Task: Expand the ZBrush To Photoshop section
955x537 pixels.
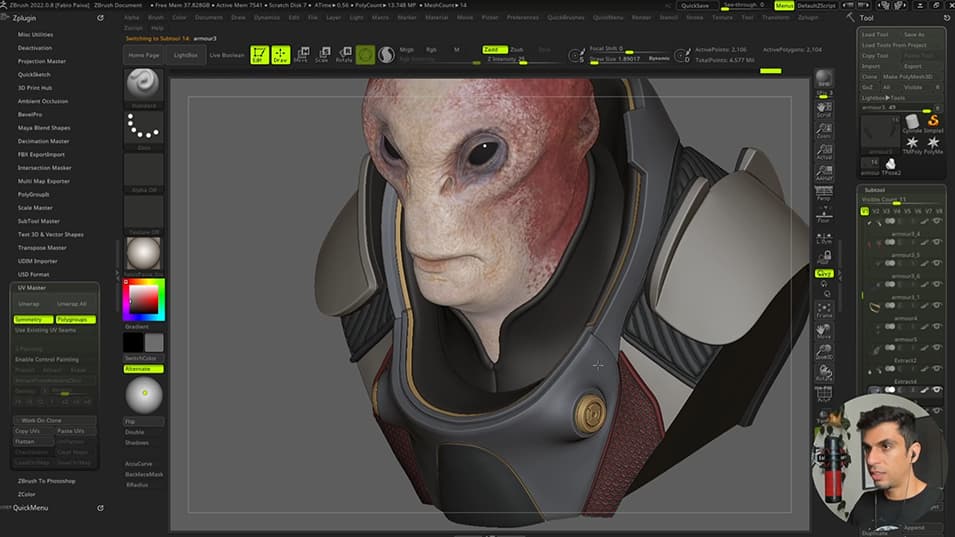Action: (46, 481)
